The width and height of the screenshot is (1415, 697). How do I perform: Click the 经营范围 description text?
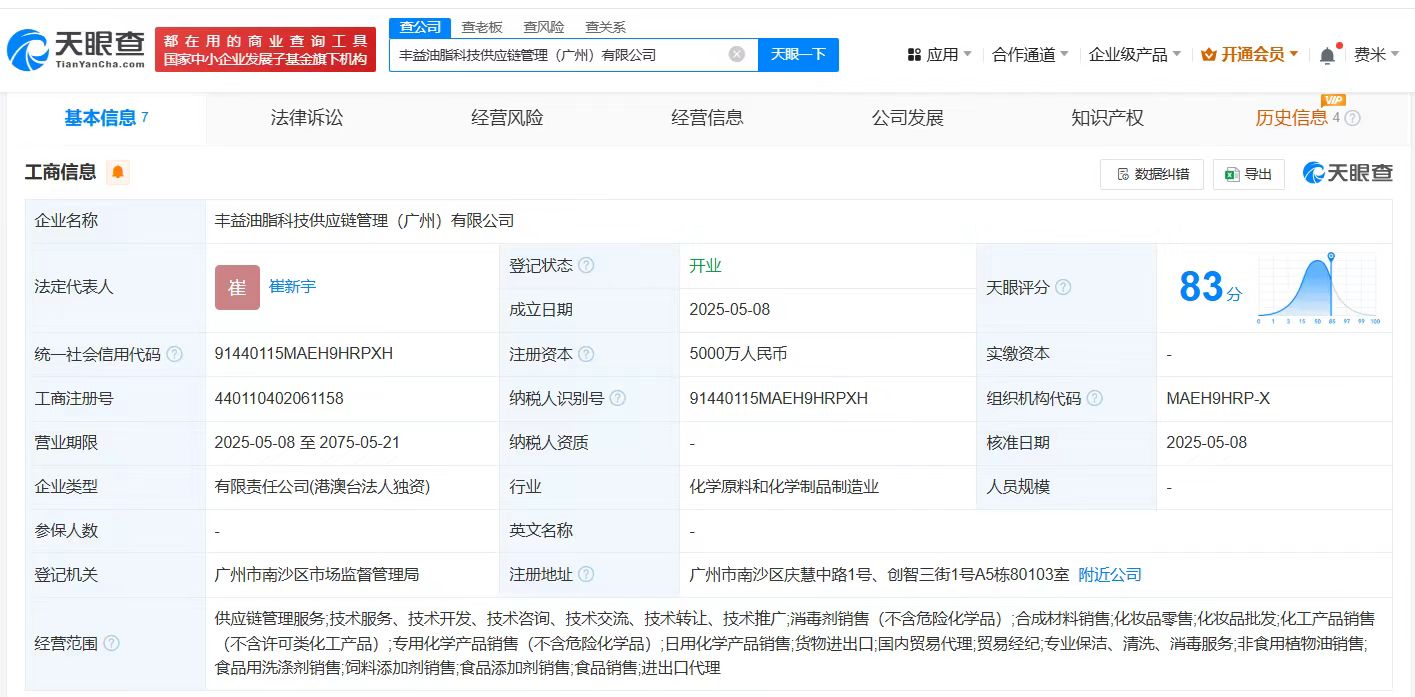[x=796, y=643]
